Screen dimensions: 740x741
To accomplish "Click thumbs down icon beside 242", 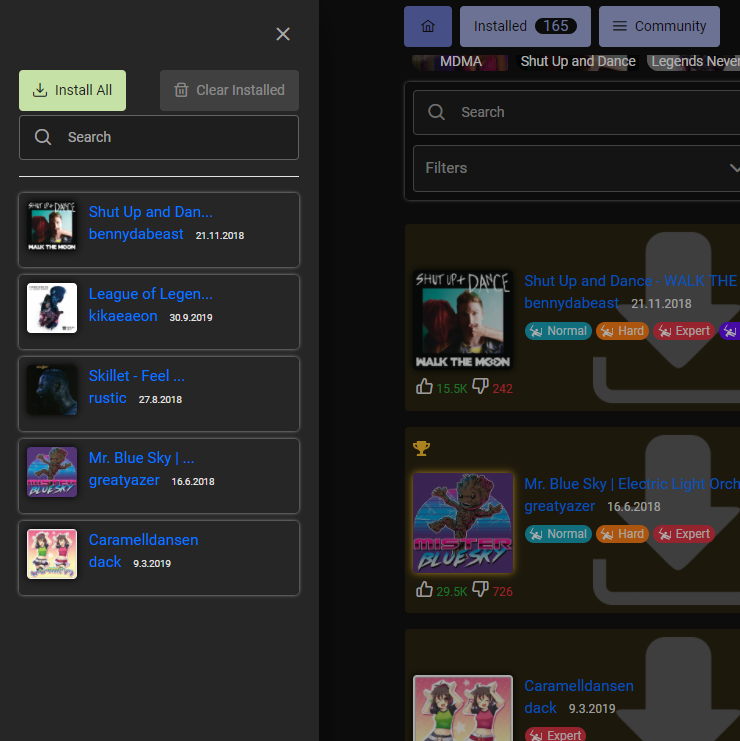I will tap(480, 387).
